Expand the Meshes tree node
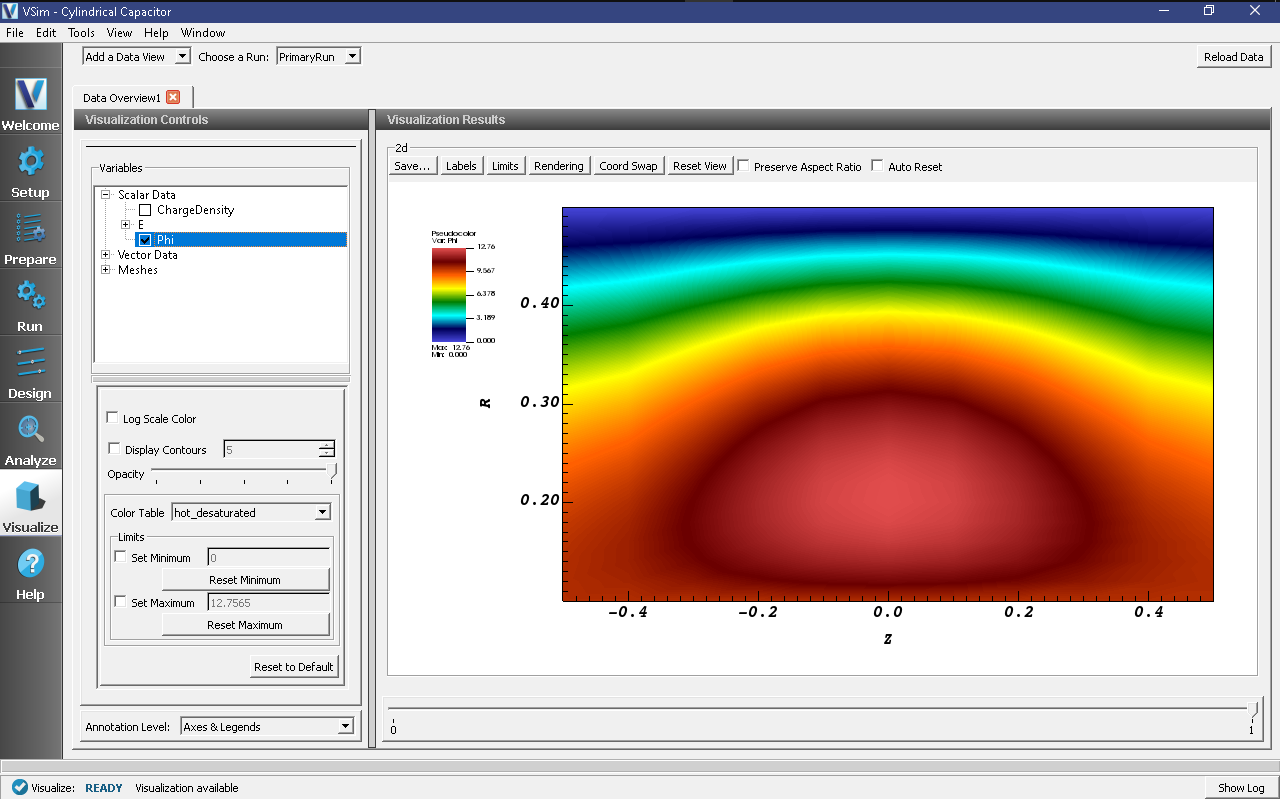Screen dimensions: 1280x800 pyautogui.click(x=106, y=270)
